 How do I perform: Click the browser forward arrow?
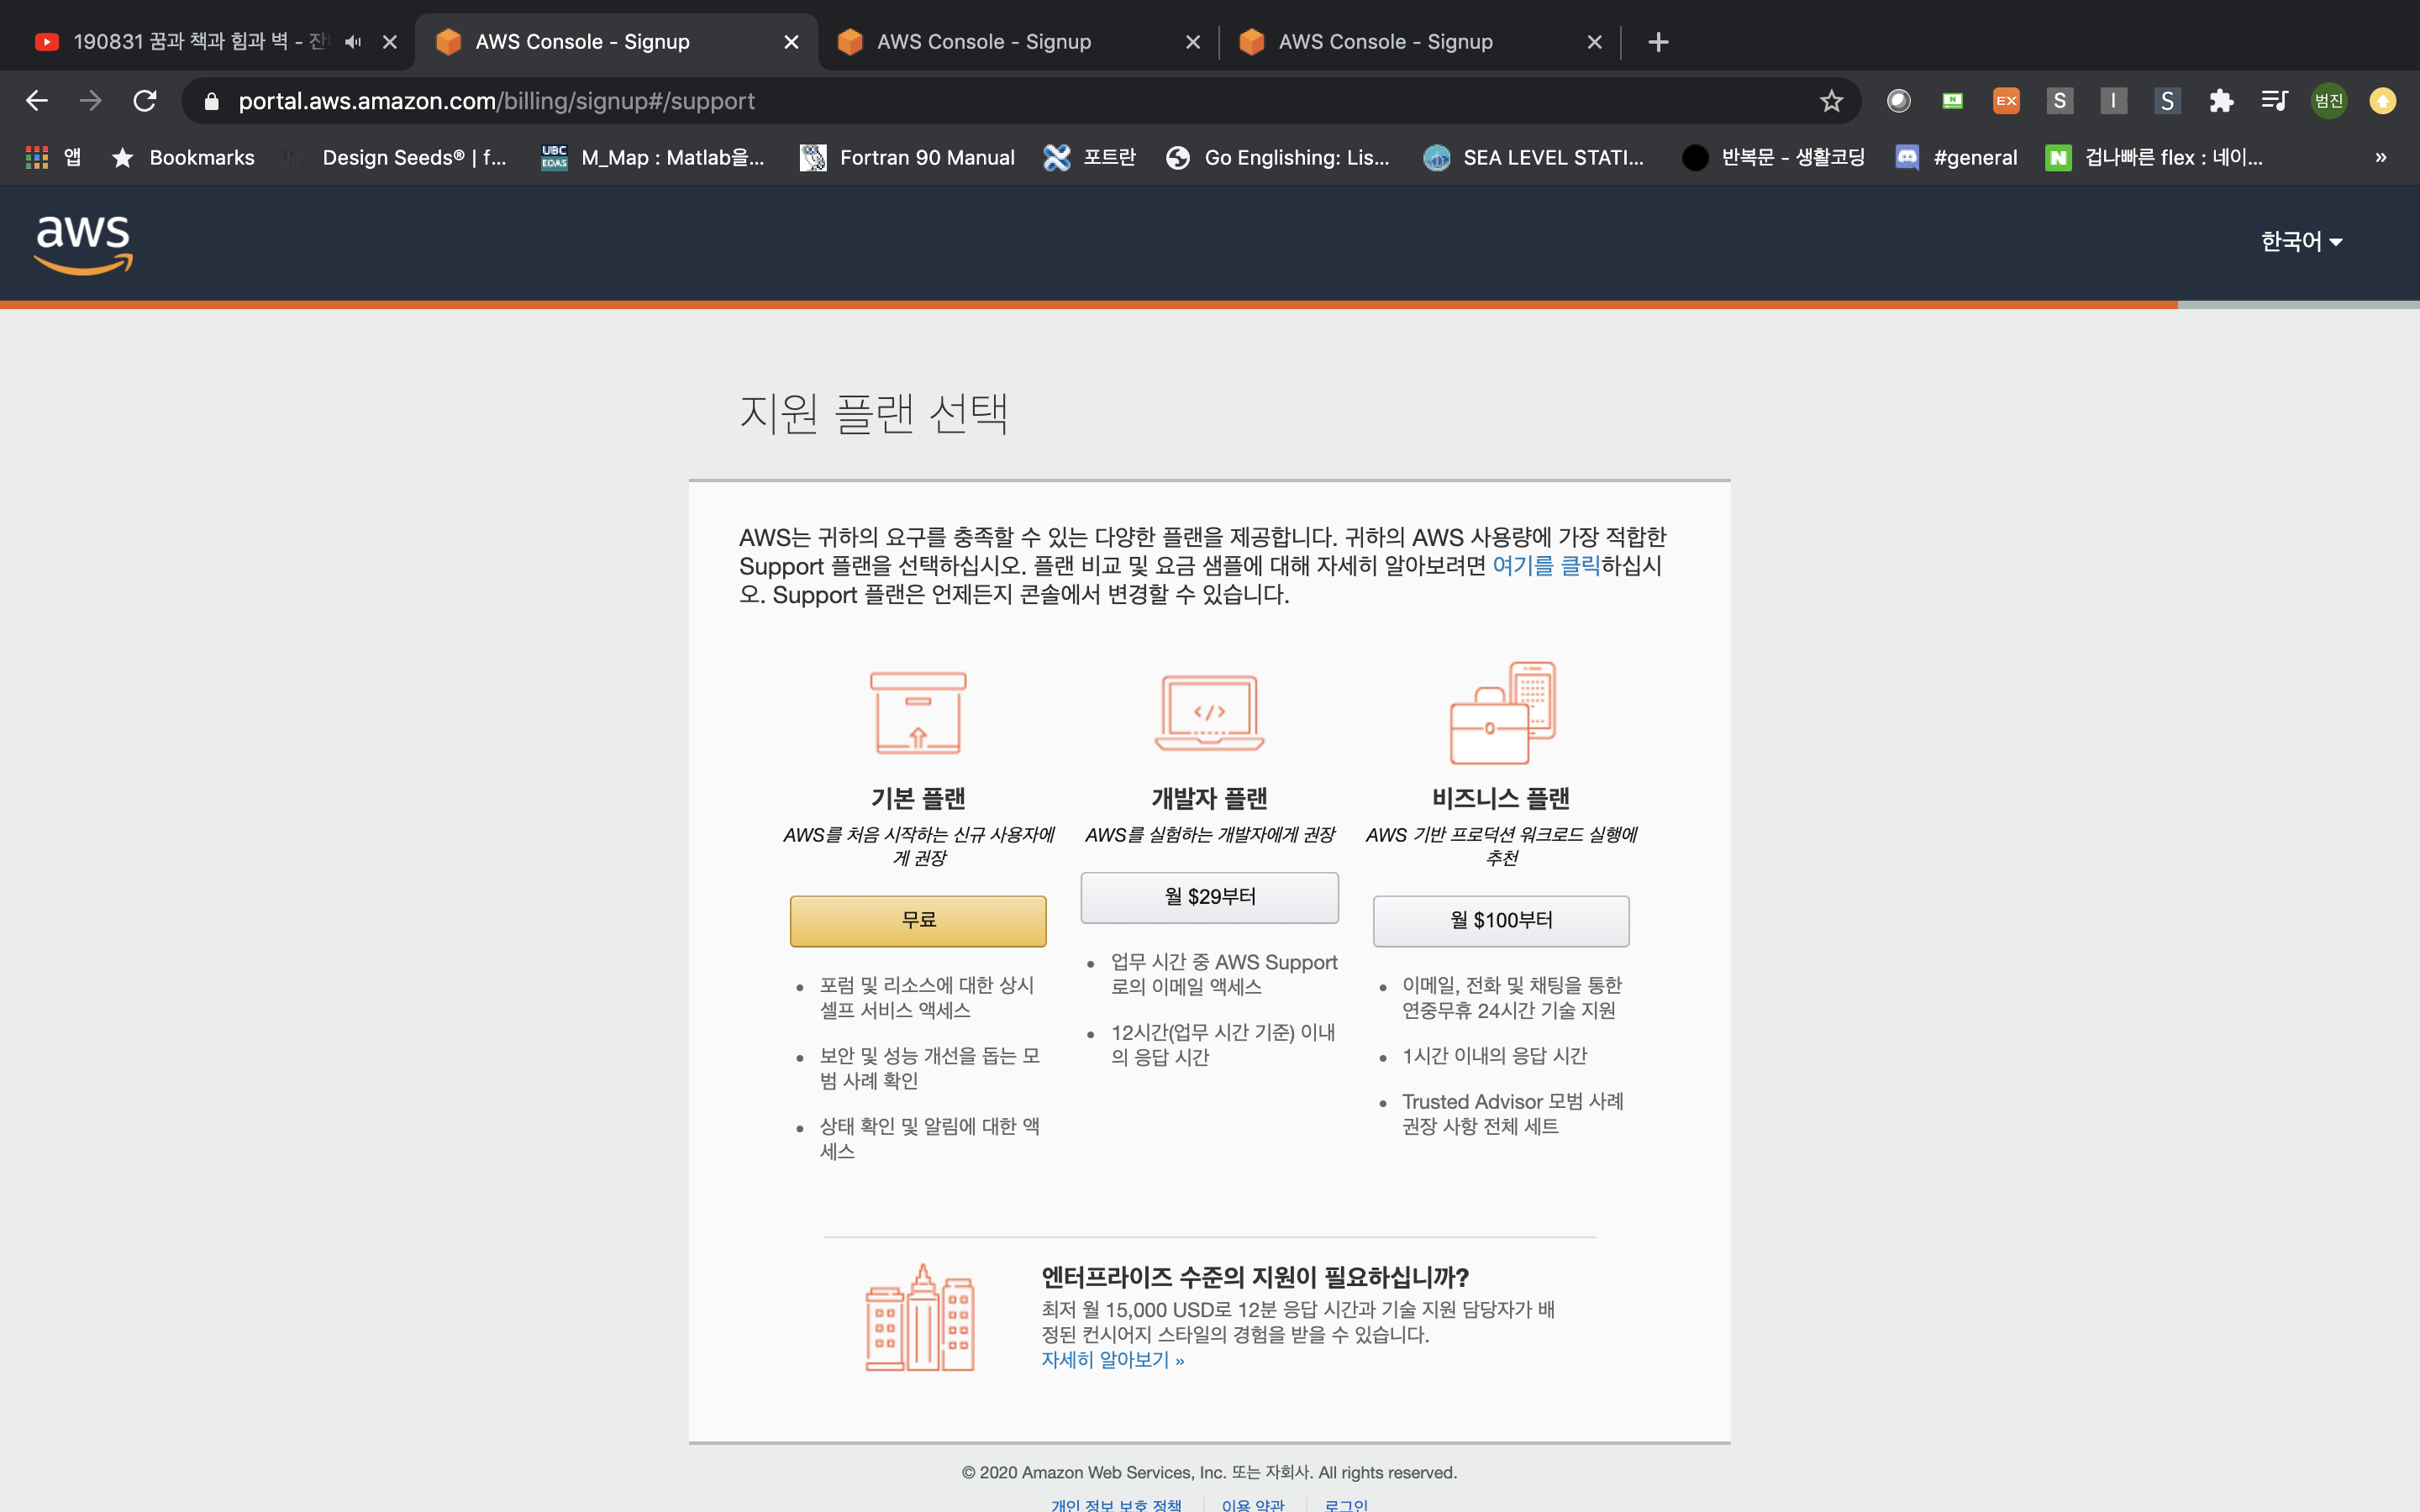(91, 101)
